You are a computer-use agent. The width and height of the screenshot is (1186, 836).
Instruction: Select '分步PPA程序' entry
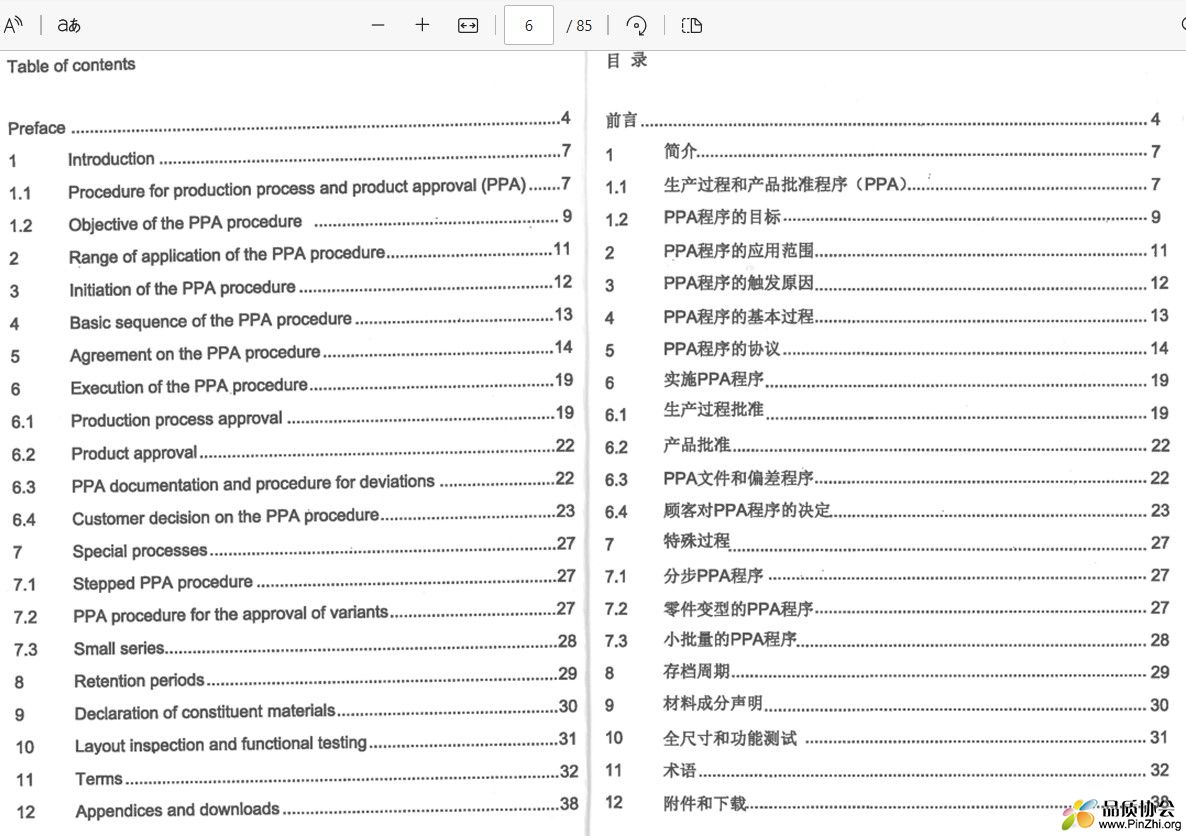(x=713, y=576)
